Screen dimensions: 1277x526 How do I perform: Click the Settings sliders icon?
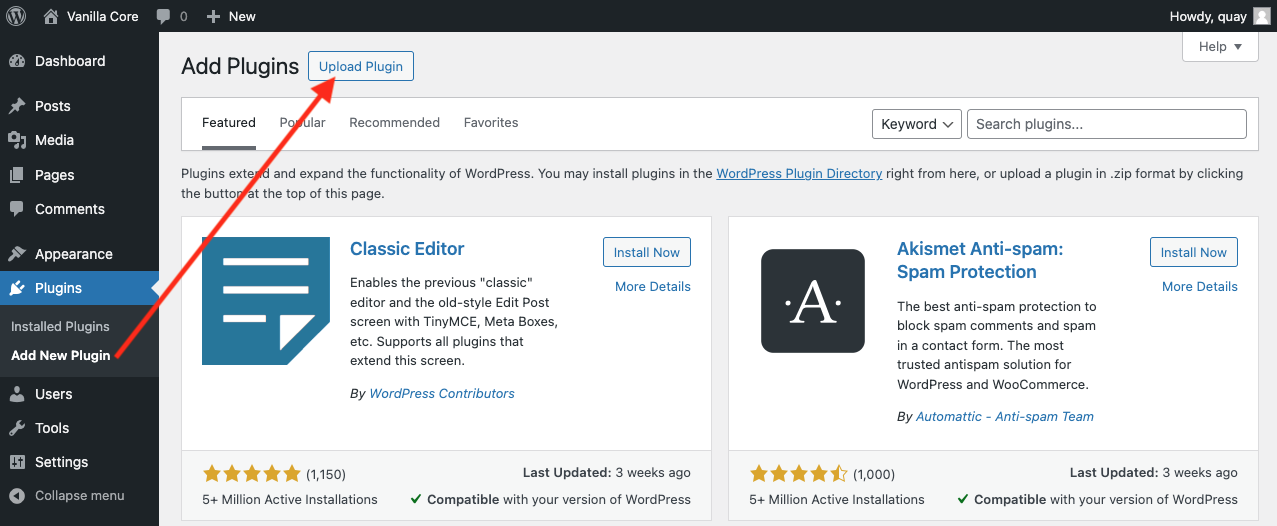(17, 462)
